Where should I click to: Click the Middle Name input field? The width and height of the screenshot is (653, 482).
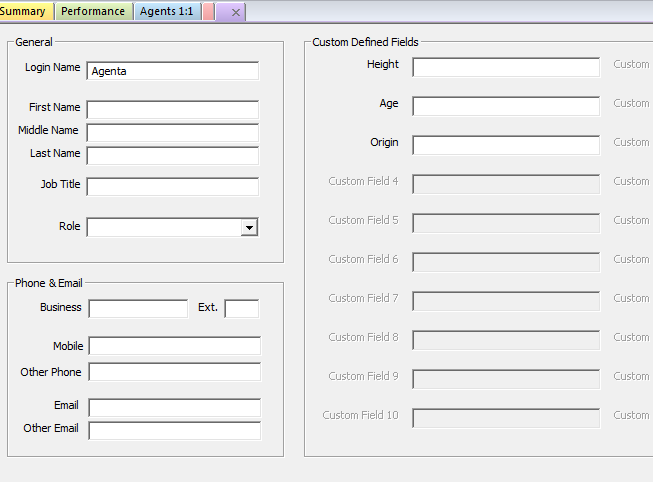point(172,132)
